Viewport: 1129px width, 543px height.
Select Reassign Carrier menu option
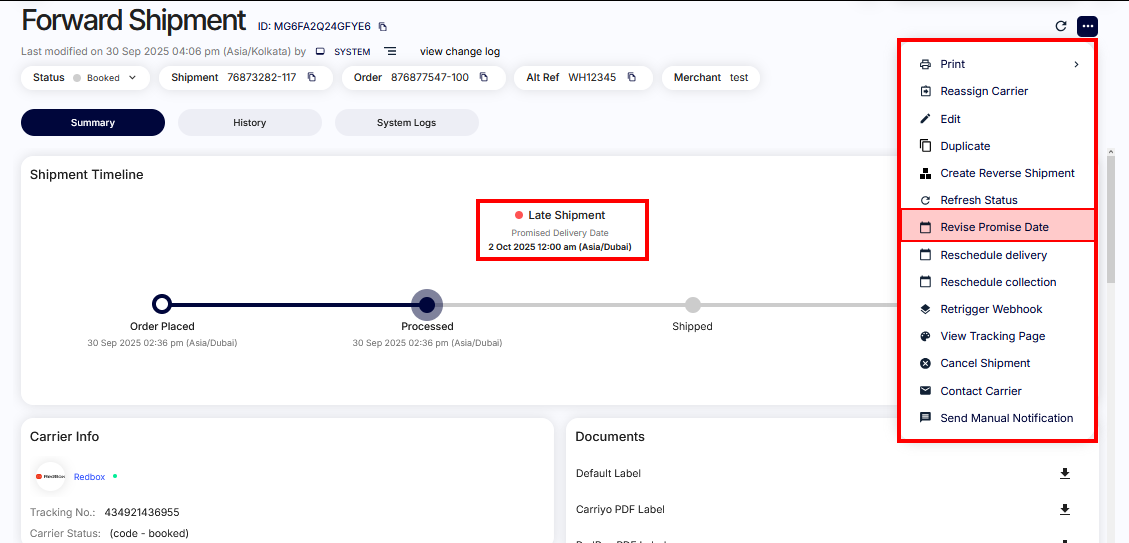point(984,91)
